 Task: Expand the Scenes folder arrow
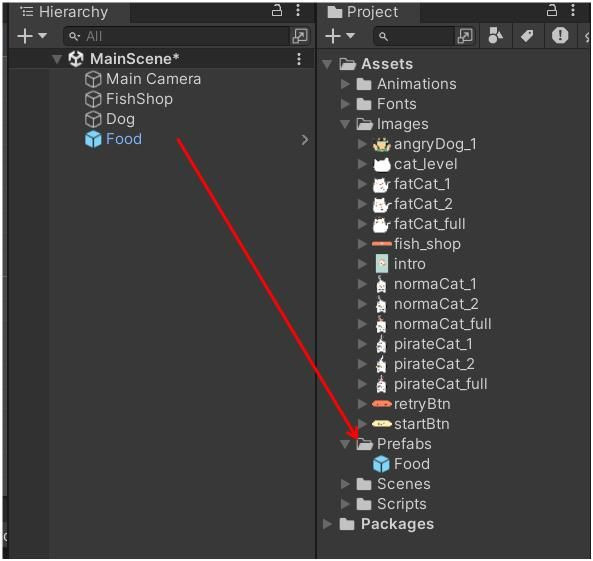tap(345, 484)
